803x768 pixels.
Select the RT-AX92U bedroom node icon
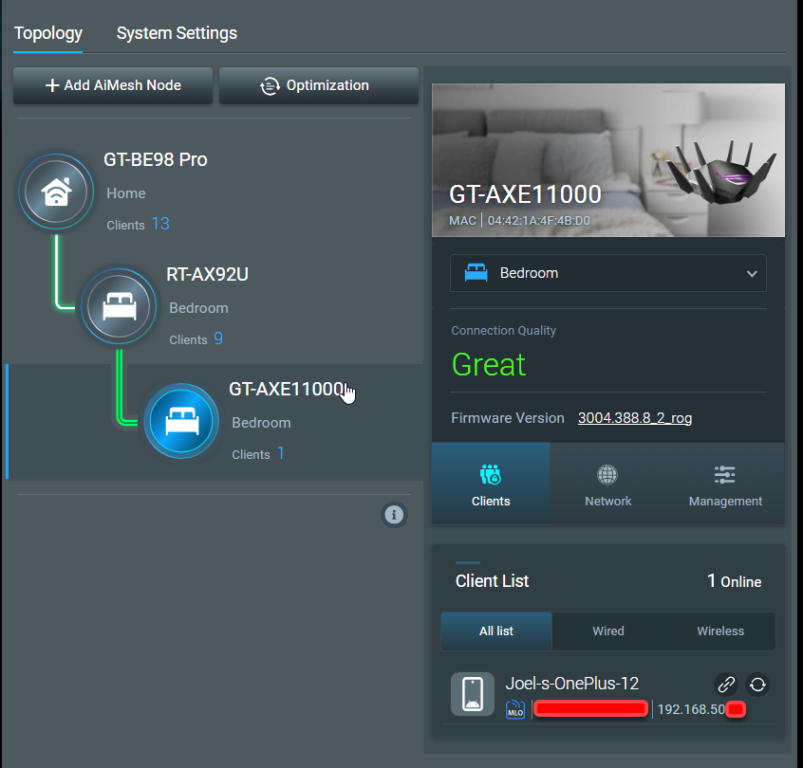[x=119, y=307]
